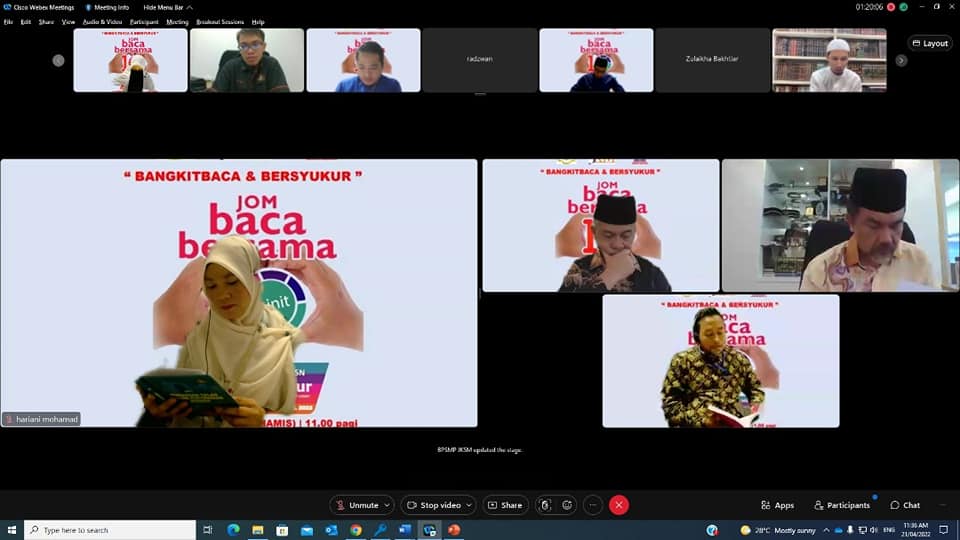Open Google Chrome from the taskbar
Viewport: 960px width, 540px height.
pos(356,530)
